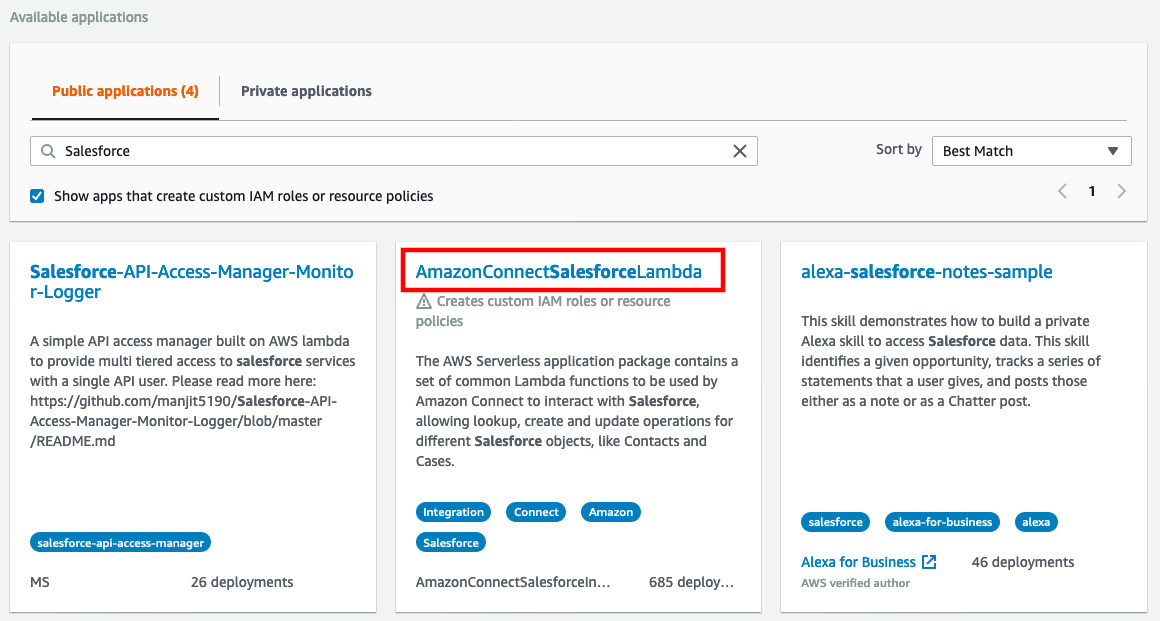Click the '26 deployments' text
Screen dimensions: 1160x621
(x=242, y=583)
